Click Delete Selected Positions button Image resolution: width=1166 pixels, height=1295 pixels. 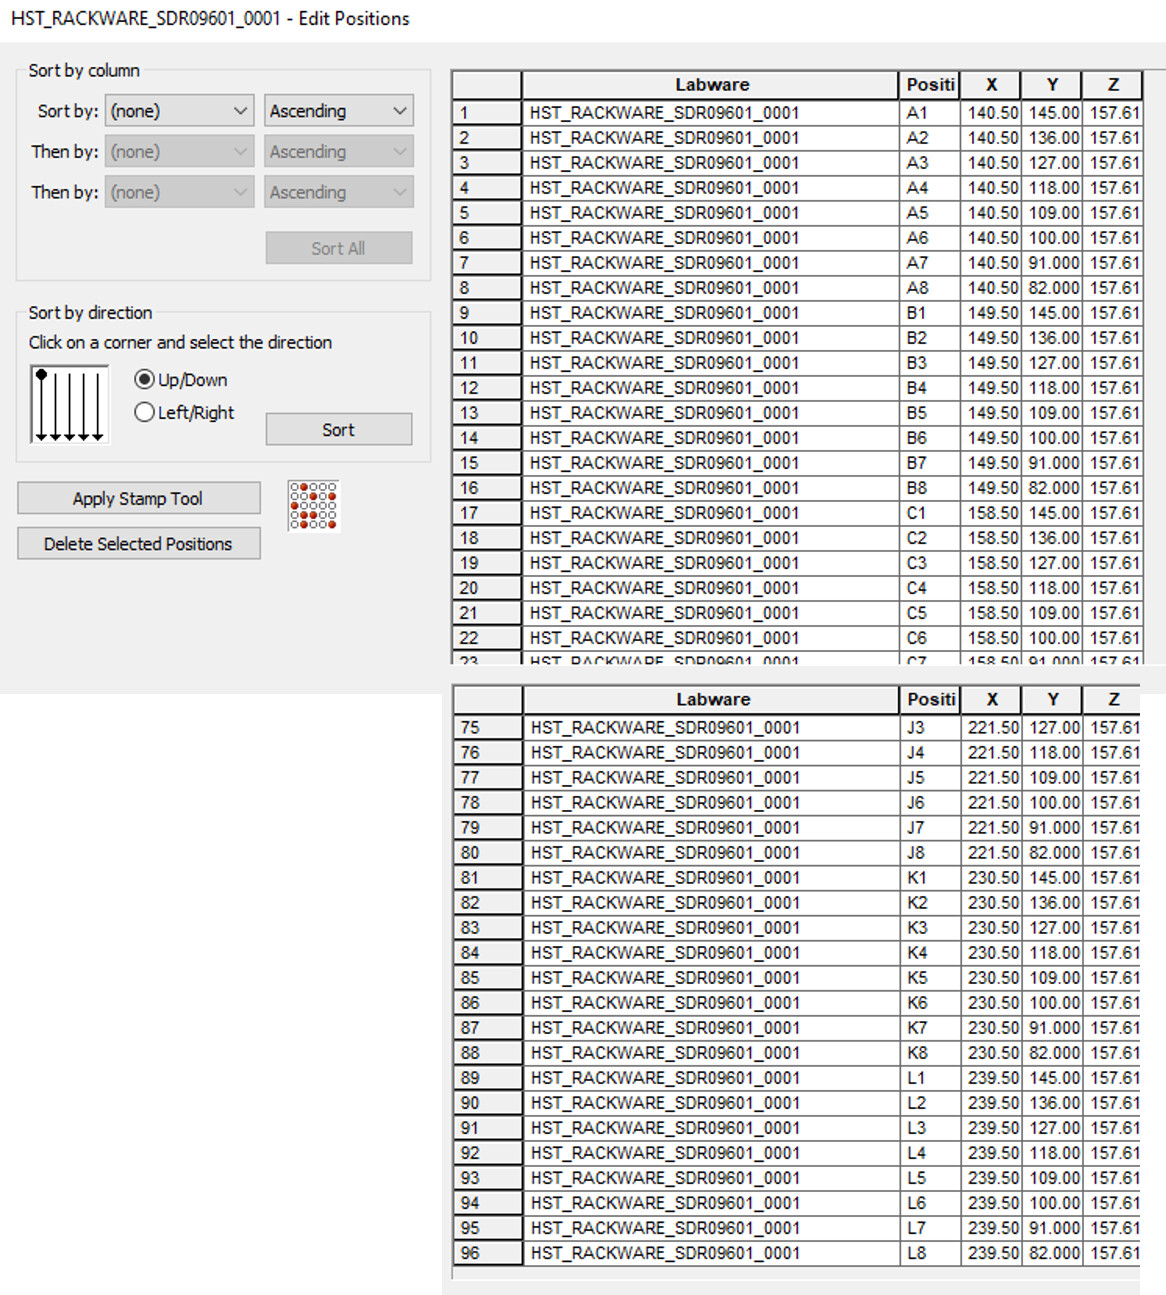coord(139,543)
